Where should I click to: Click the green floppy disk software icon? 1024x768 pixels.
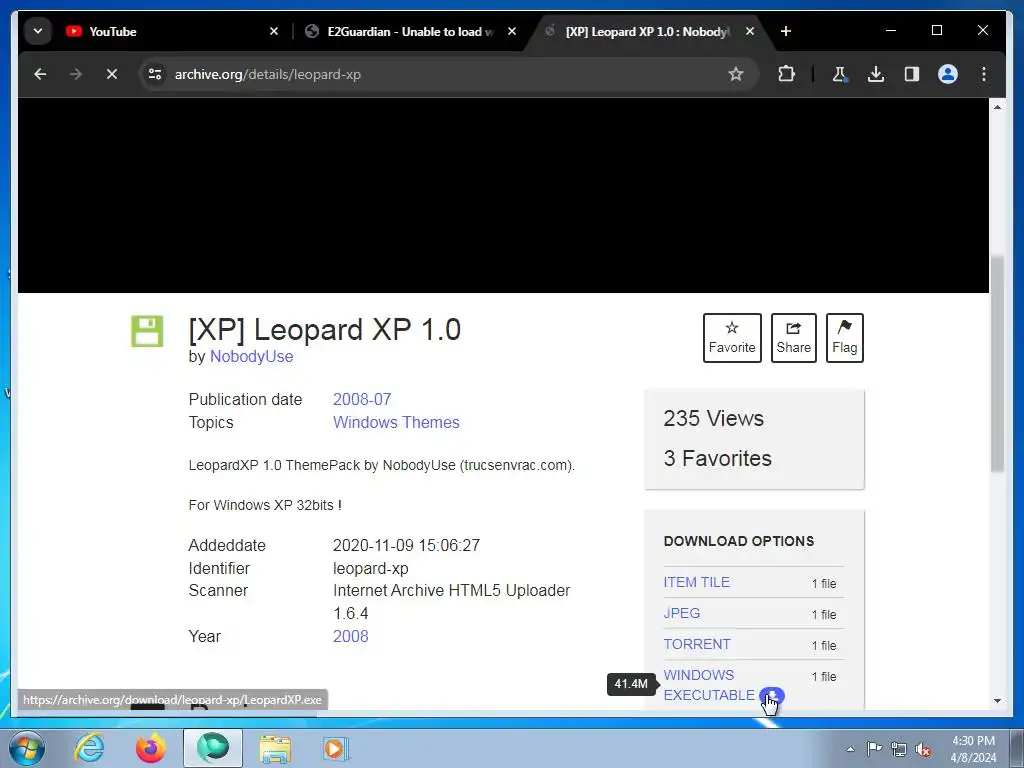147,331
